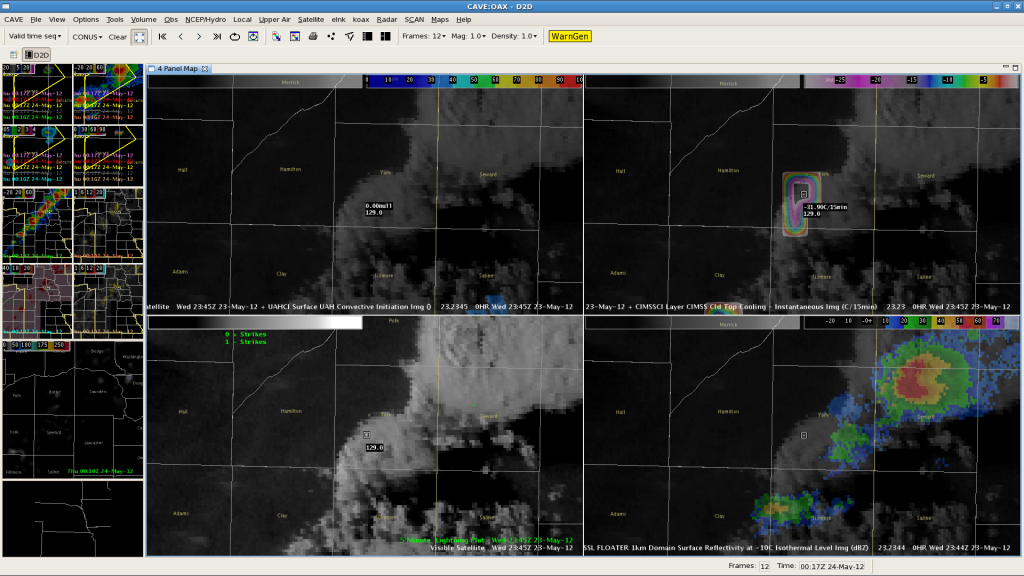Step back one frame
Screen dimensions: 1024x576
click(x=180, y=36)
